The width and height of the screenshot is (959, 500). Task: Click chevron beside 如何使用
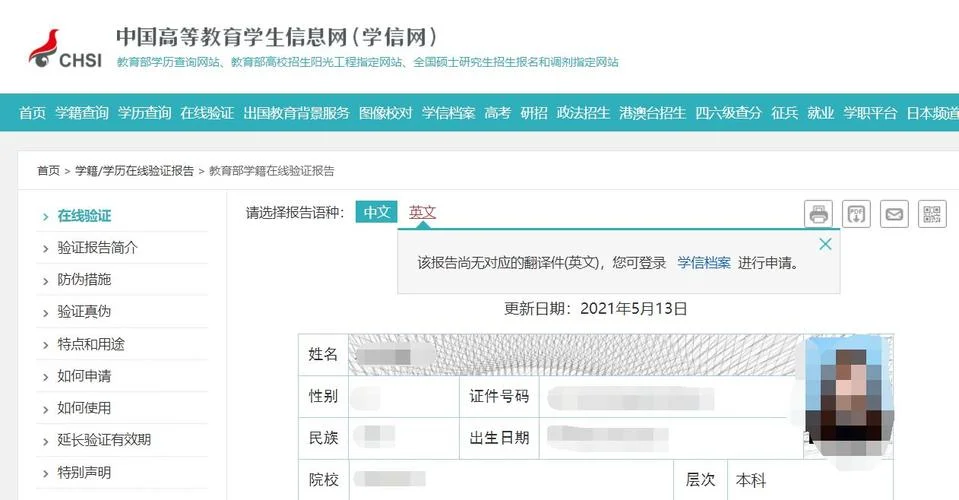click(x=45, y=409)
